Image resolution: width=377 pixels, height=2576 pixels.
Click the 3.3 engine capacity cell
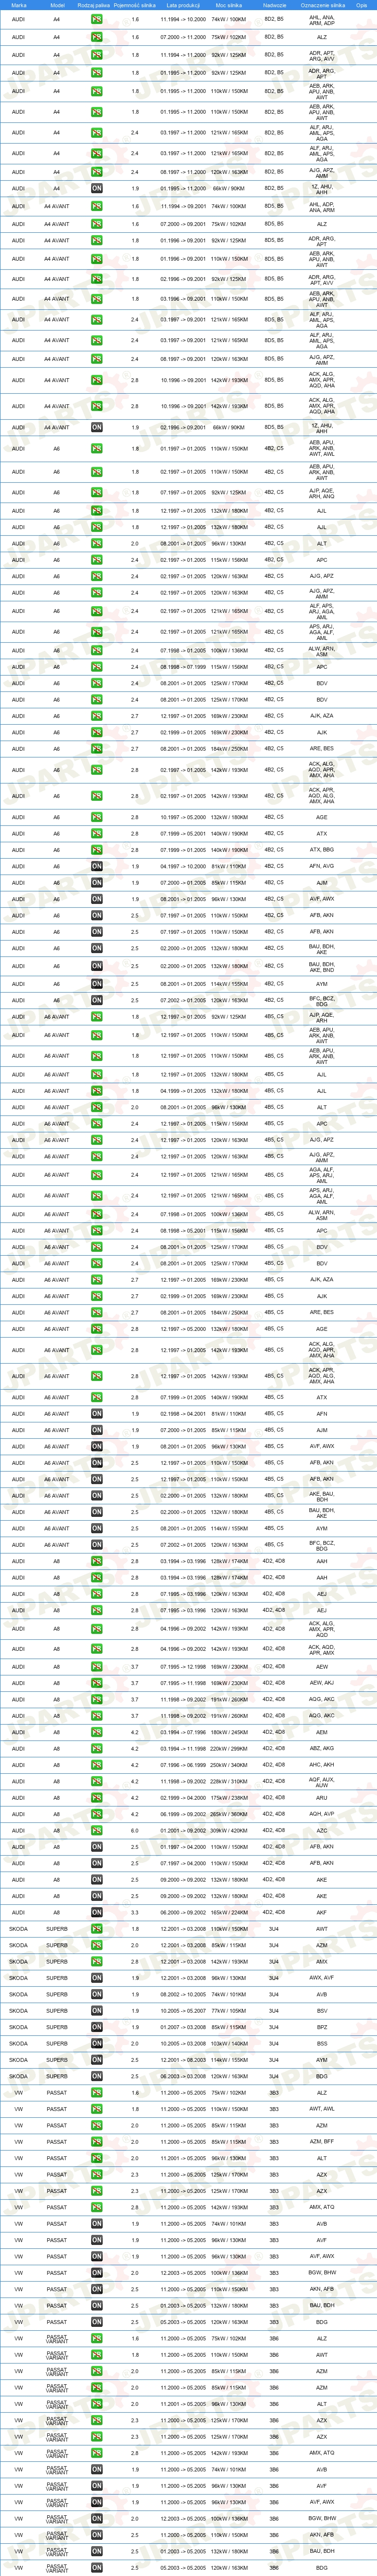(135, 1912)
